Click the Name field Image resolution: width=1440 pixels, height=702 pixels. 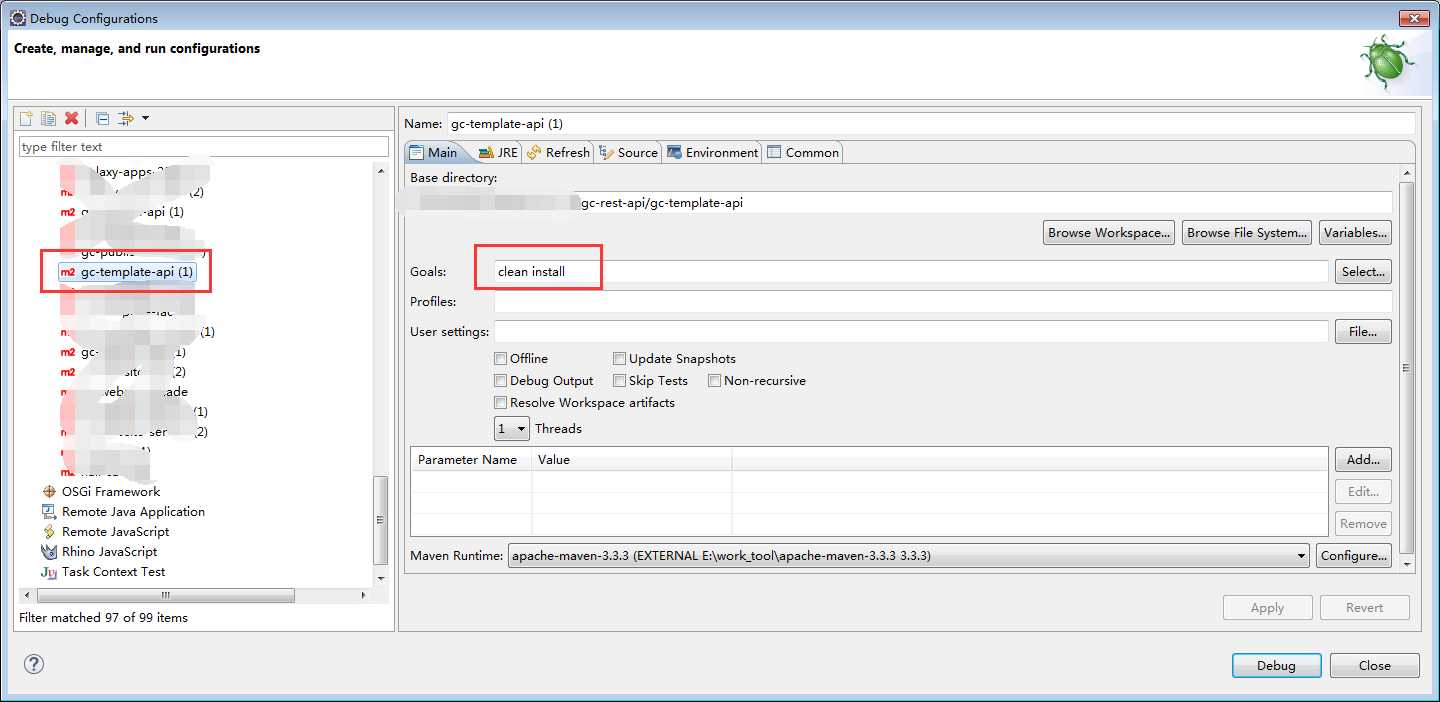tap(930, 123)
